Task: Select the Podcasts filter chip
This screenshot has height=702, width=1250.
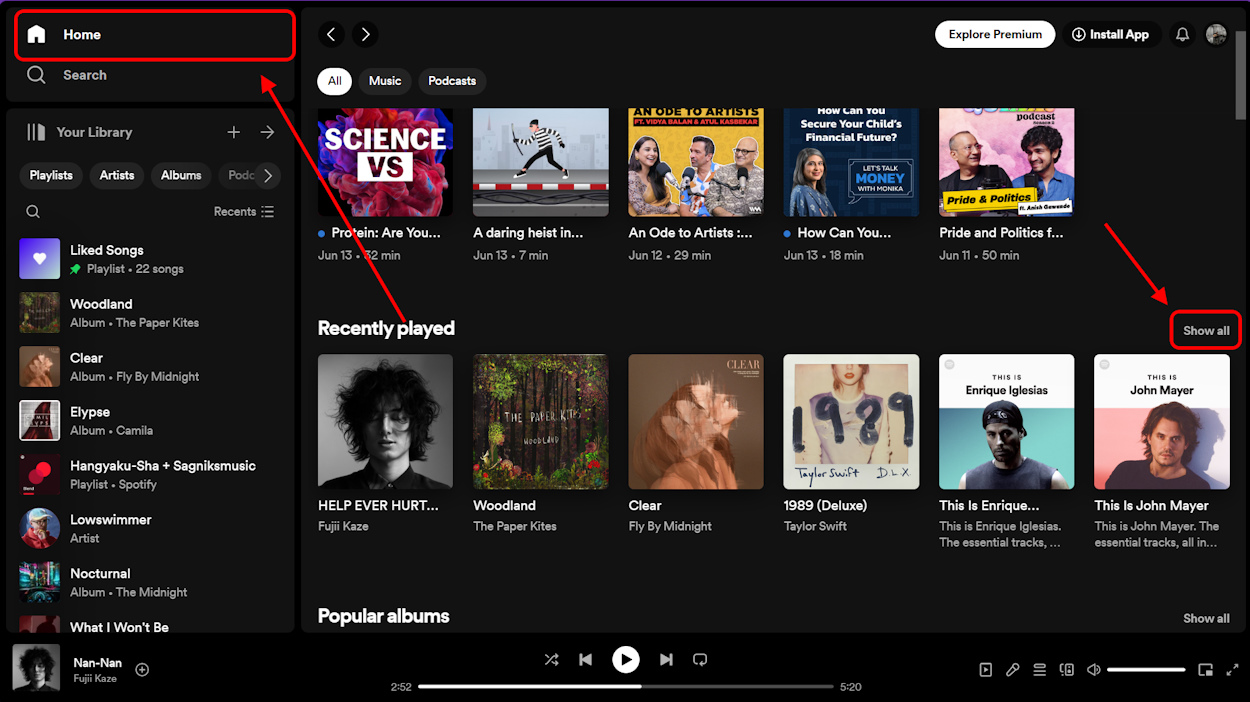Action: click(x=451, y=81)
